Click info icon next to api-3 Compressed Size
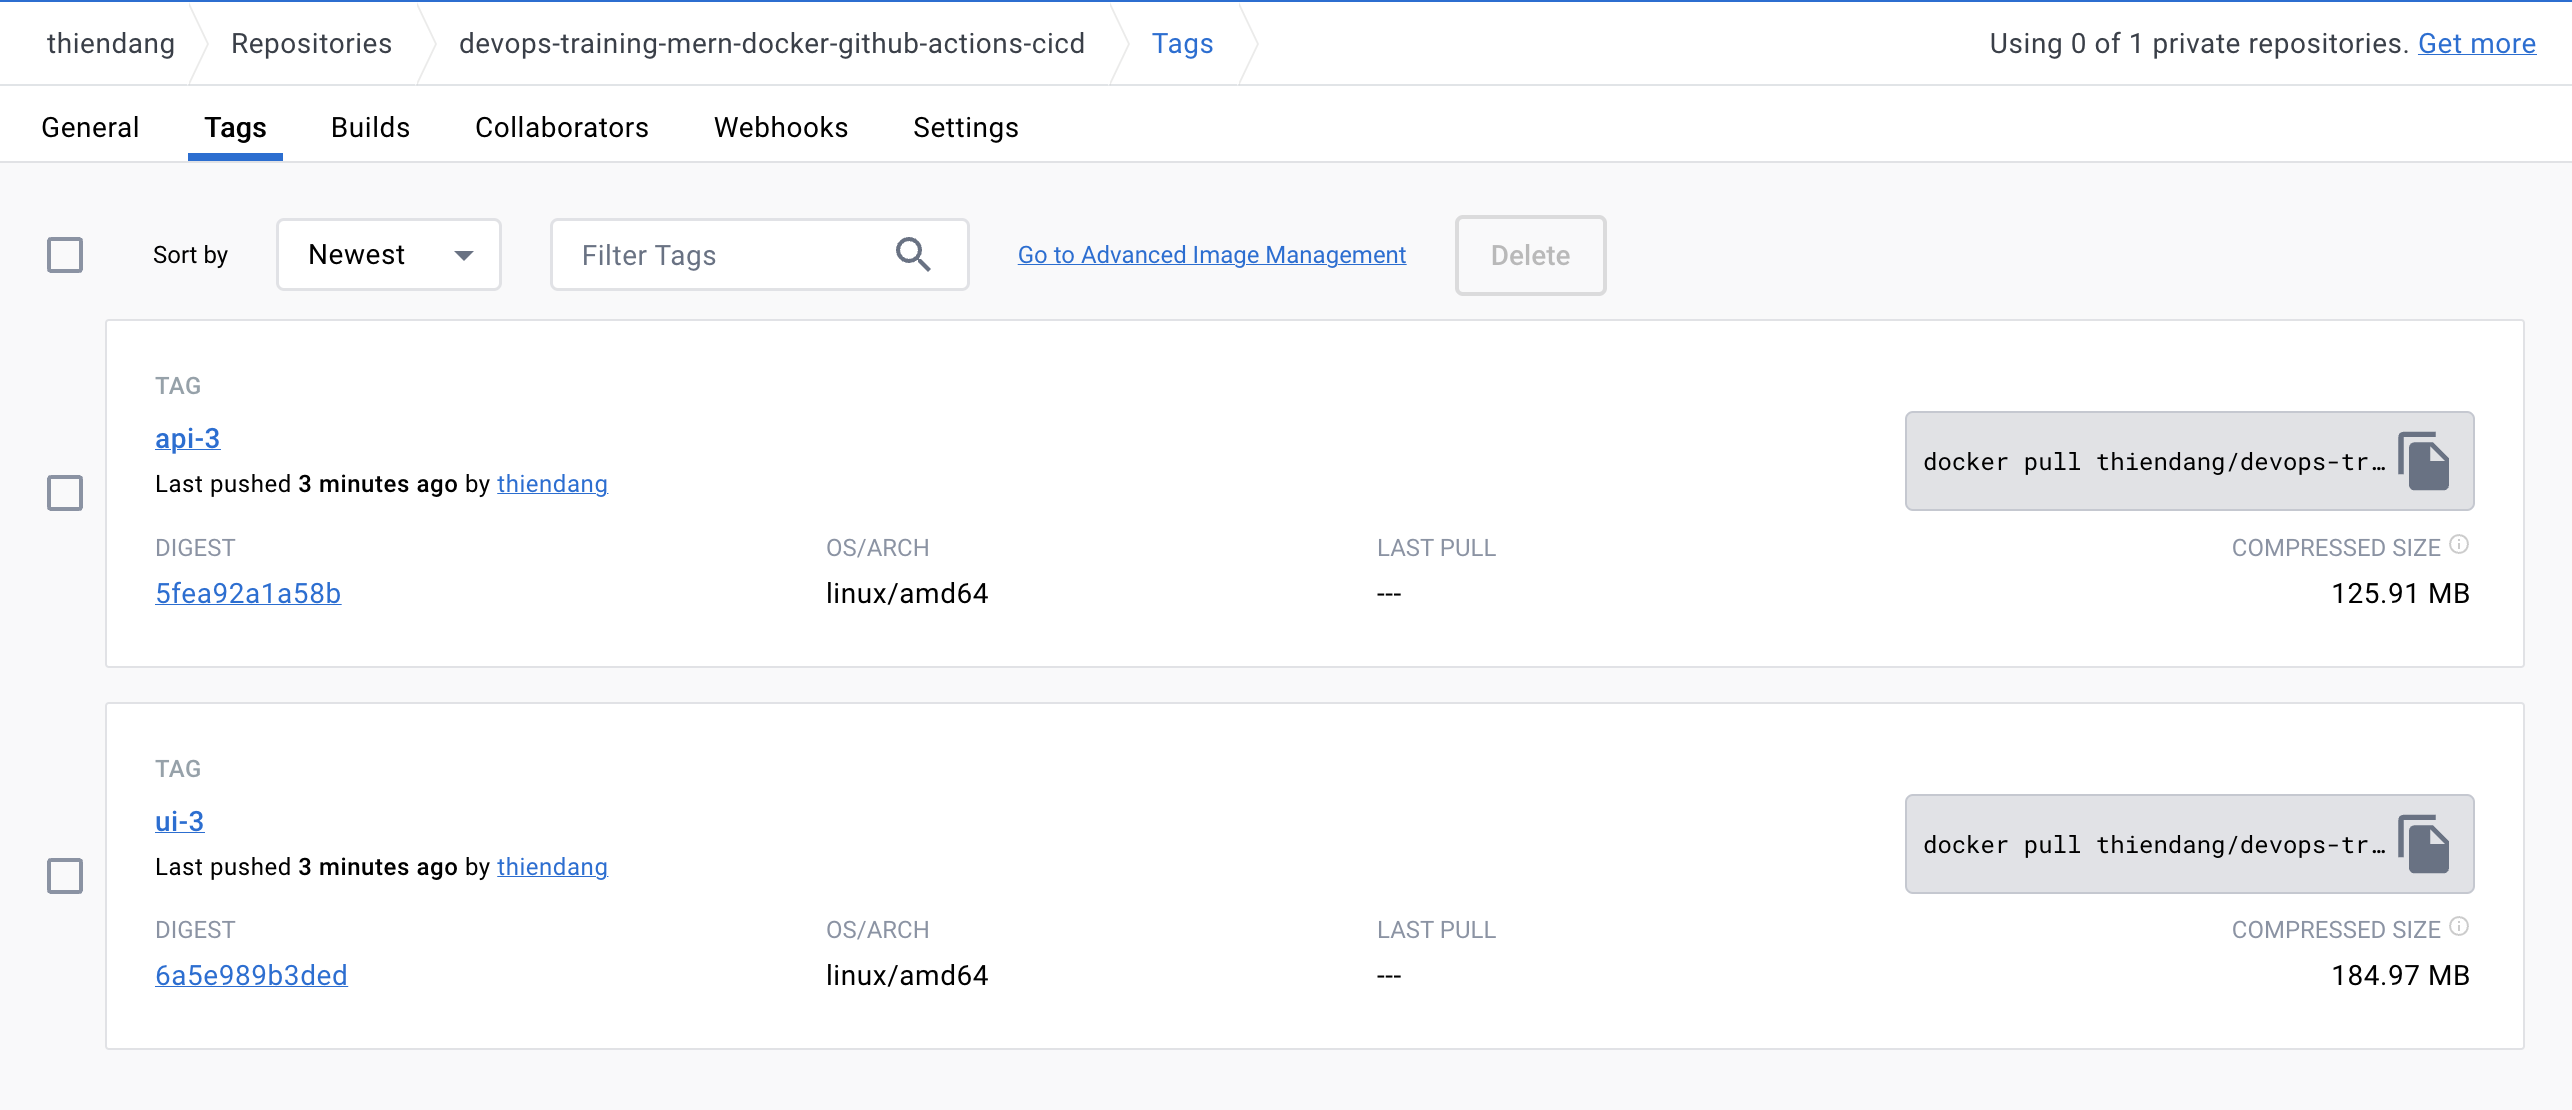Image resolution: width=2572 pixels, height=1110 pixels. pos(2459,545)
